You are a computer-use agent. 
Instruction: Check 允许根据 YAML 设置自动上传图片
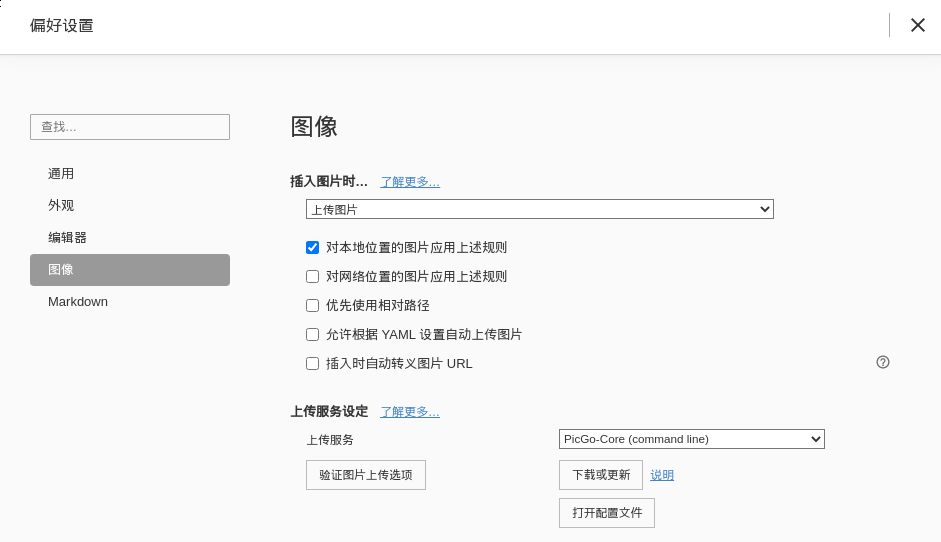coord(313,334)
